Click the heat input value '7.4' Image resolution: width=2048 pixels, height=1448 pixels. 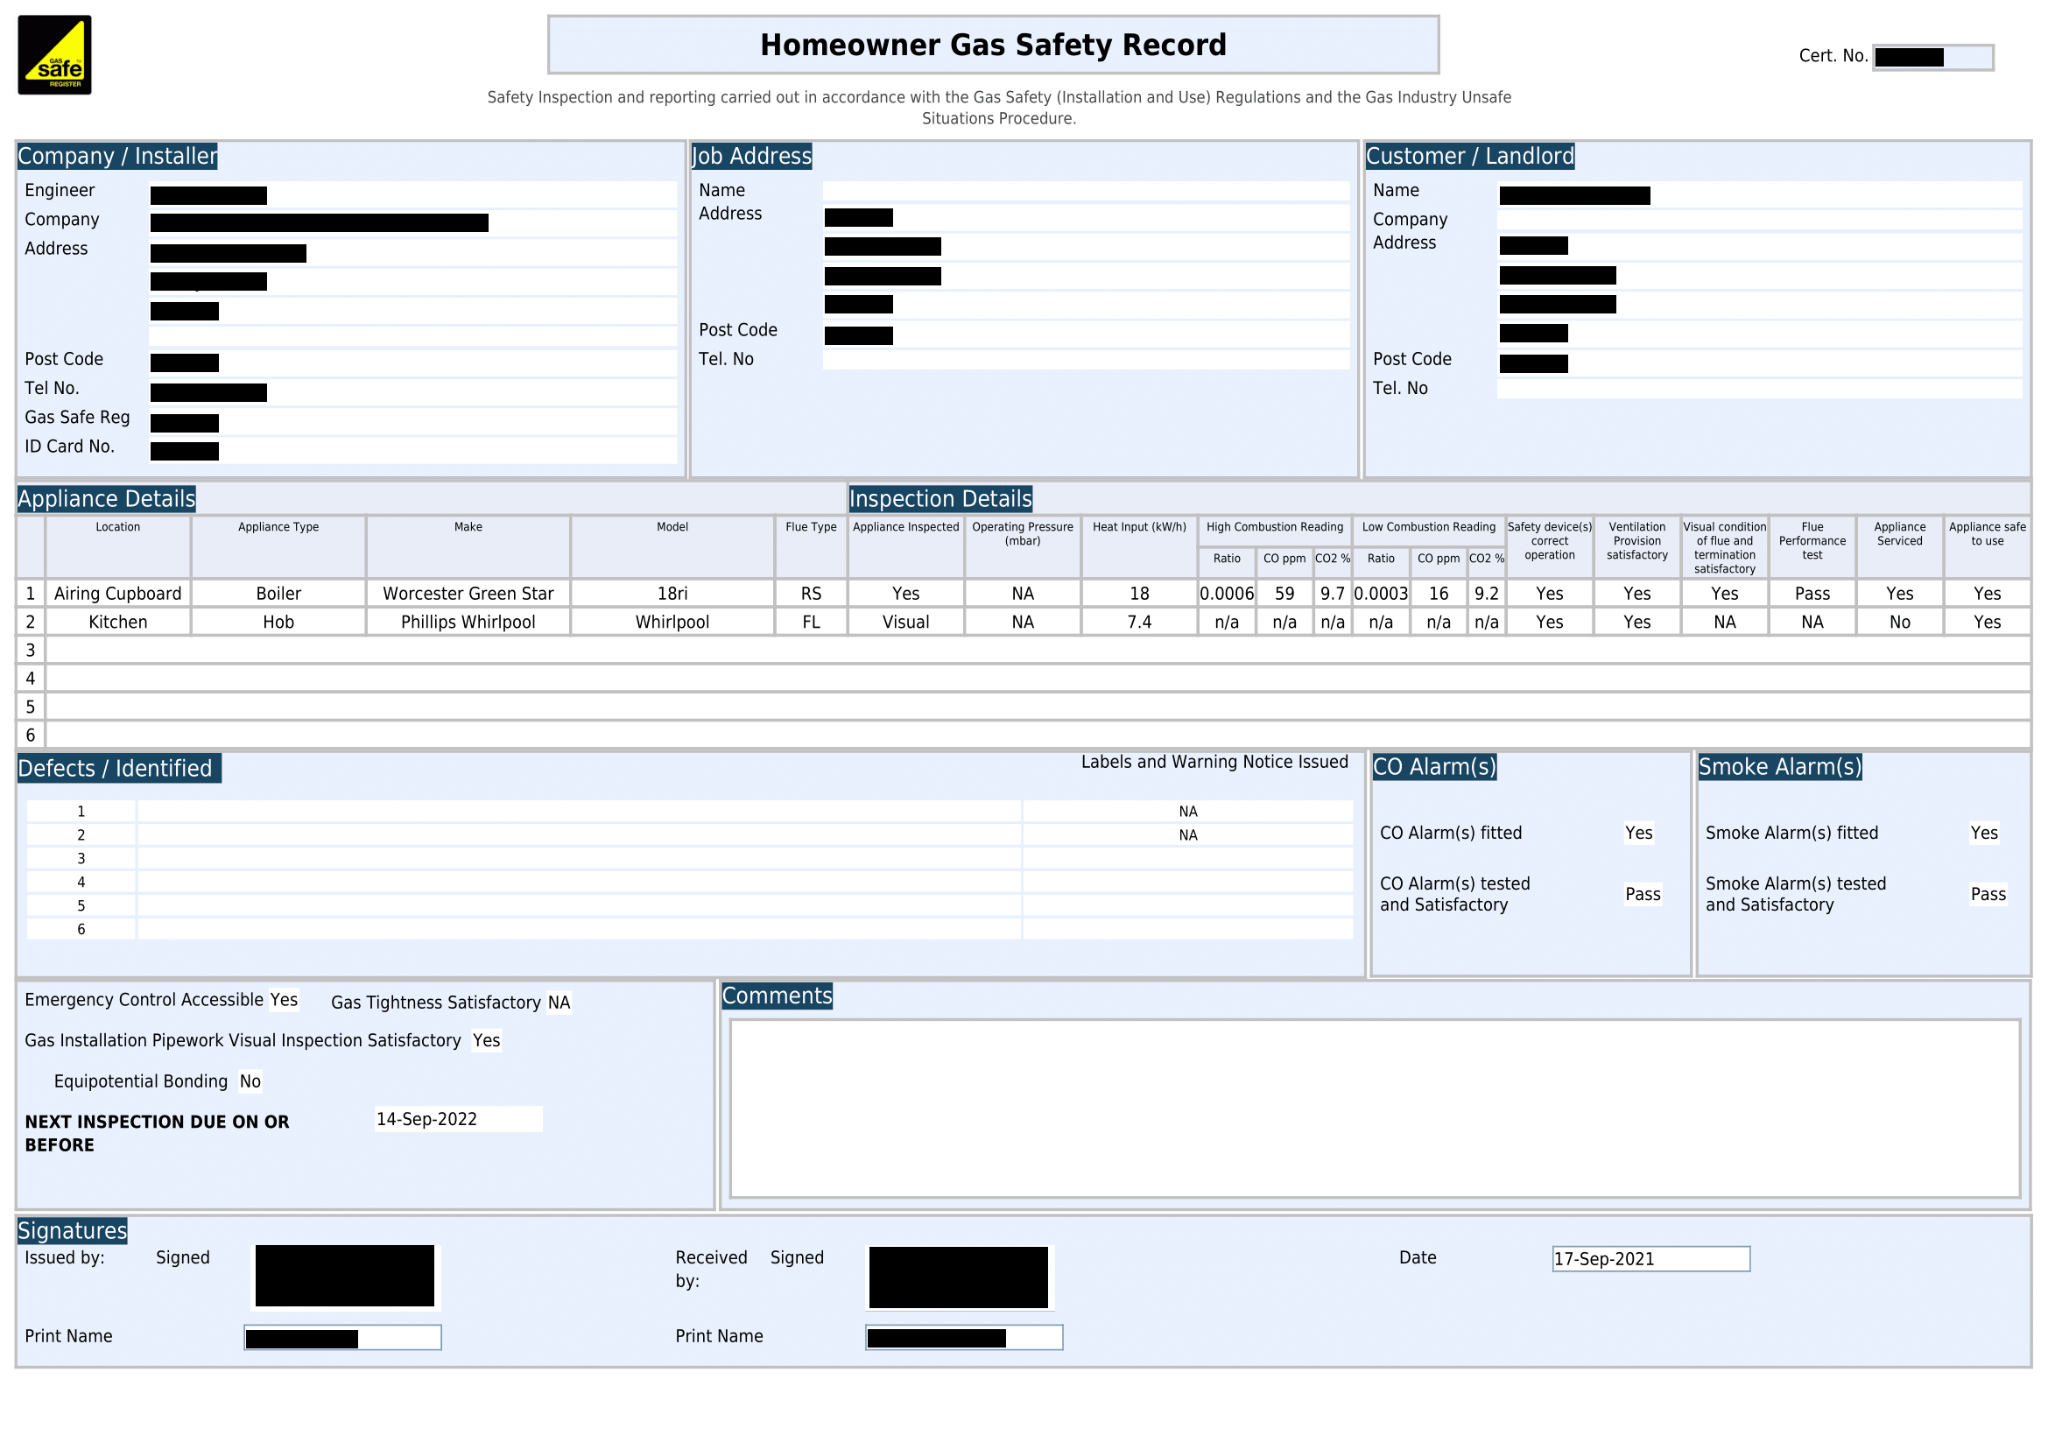click(x=1139, y=622)
